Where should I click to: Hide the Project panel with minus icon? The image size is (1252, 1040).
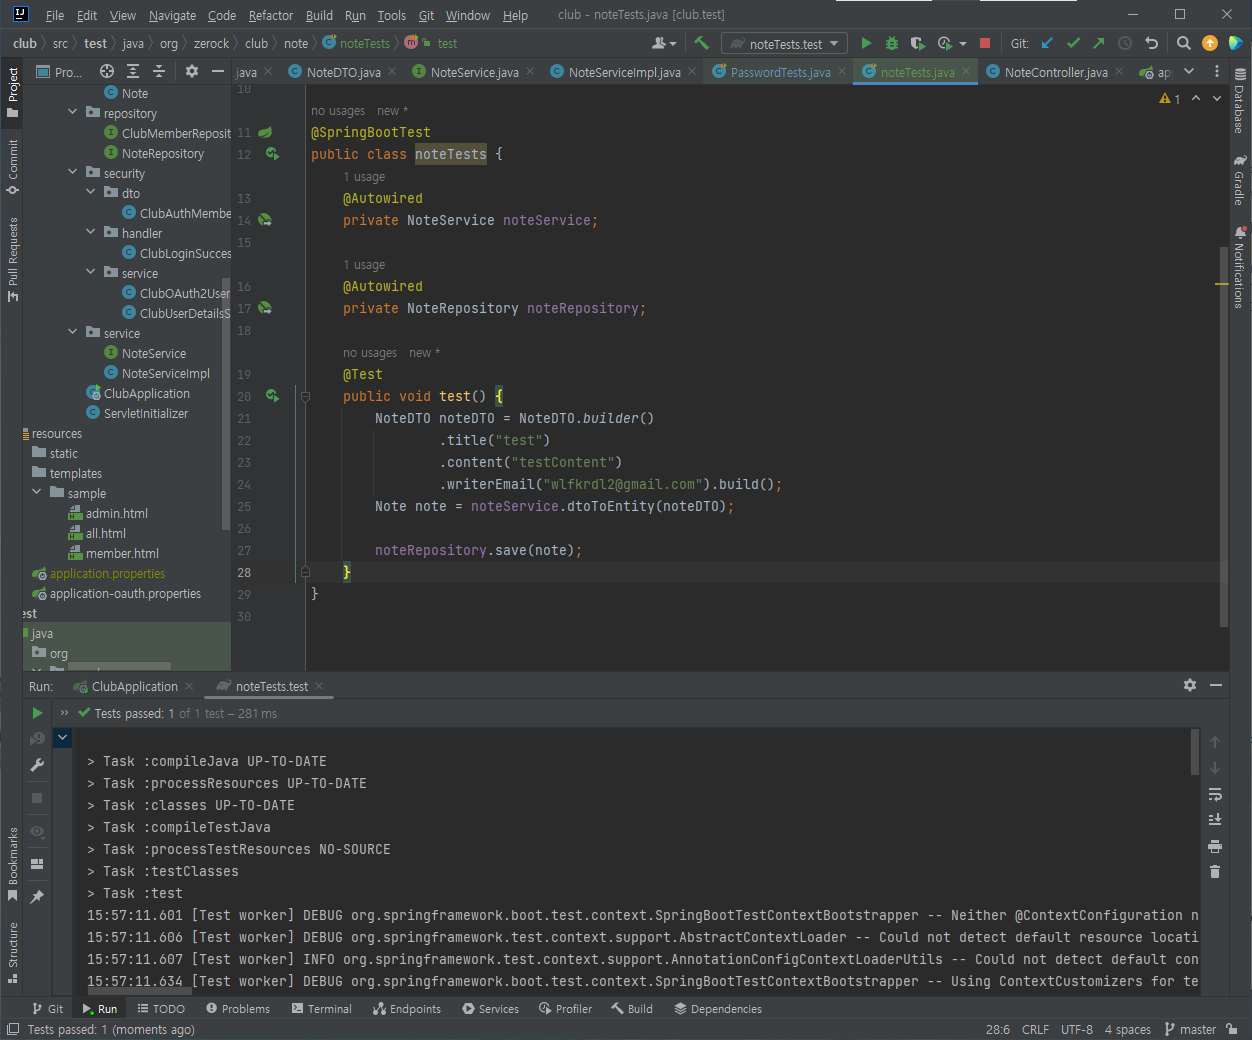pos(218,71)
